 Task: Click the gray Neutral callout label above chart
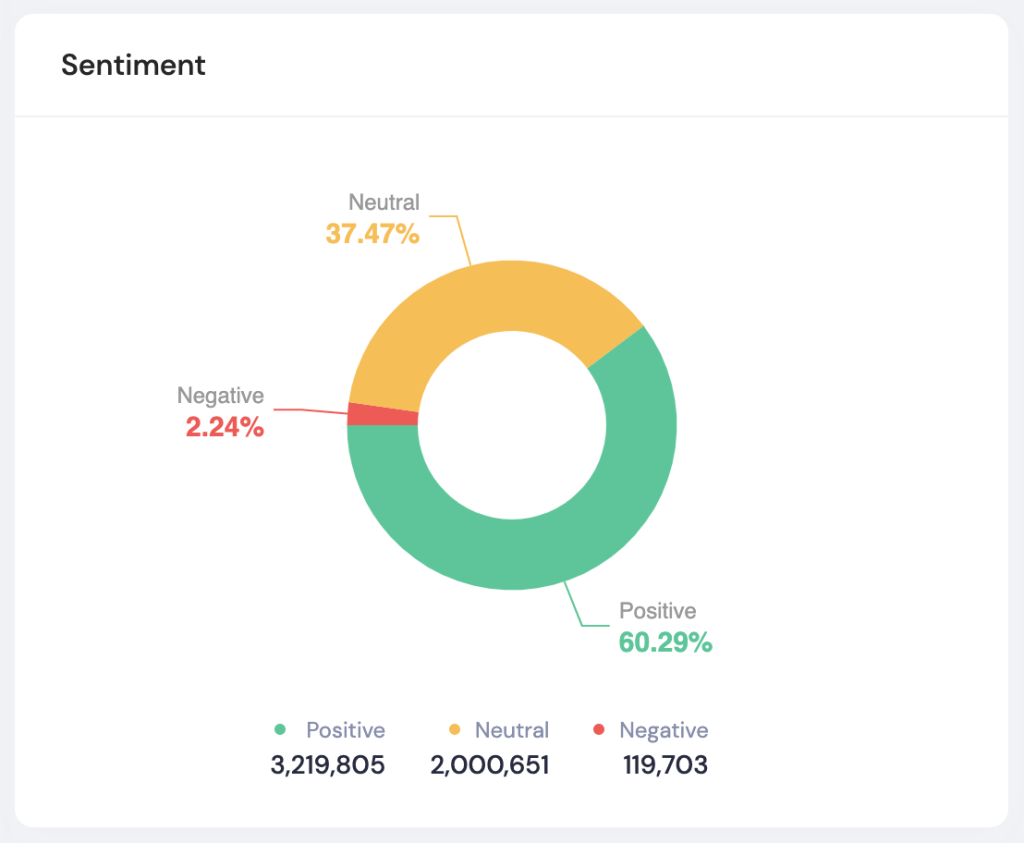point(384,203)
